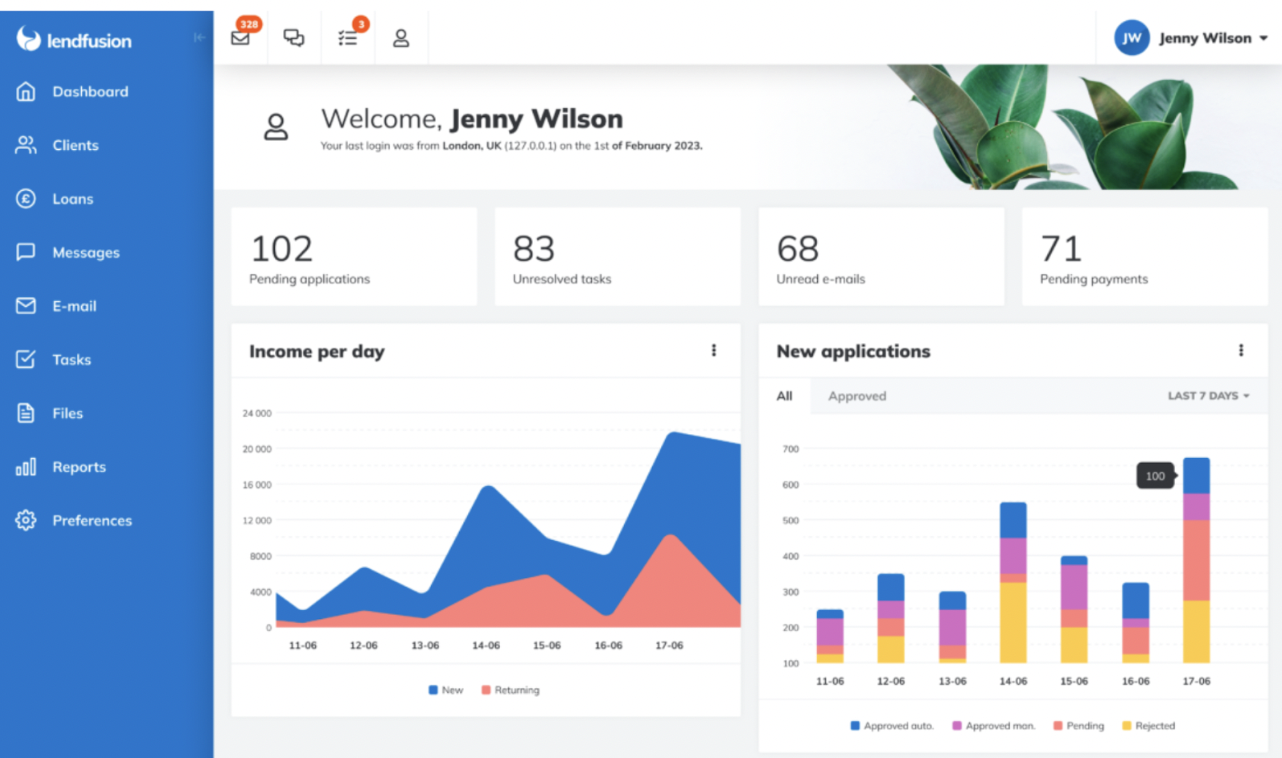Click the Preferences gear icon in sidebar

[26, 520]
